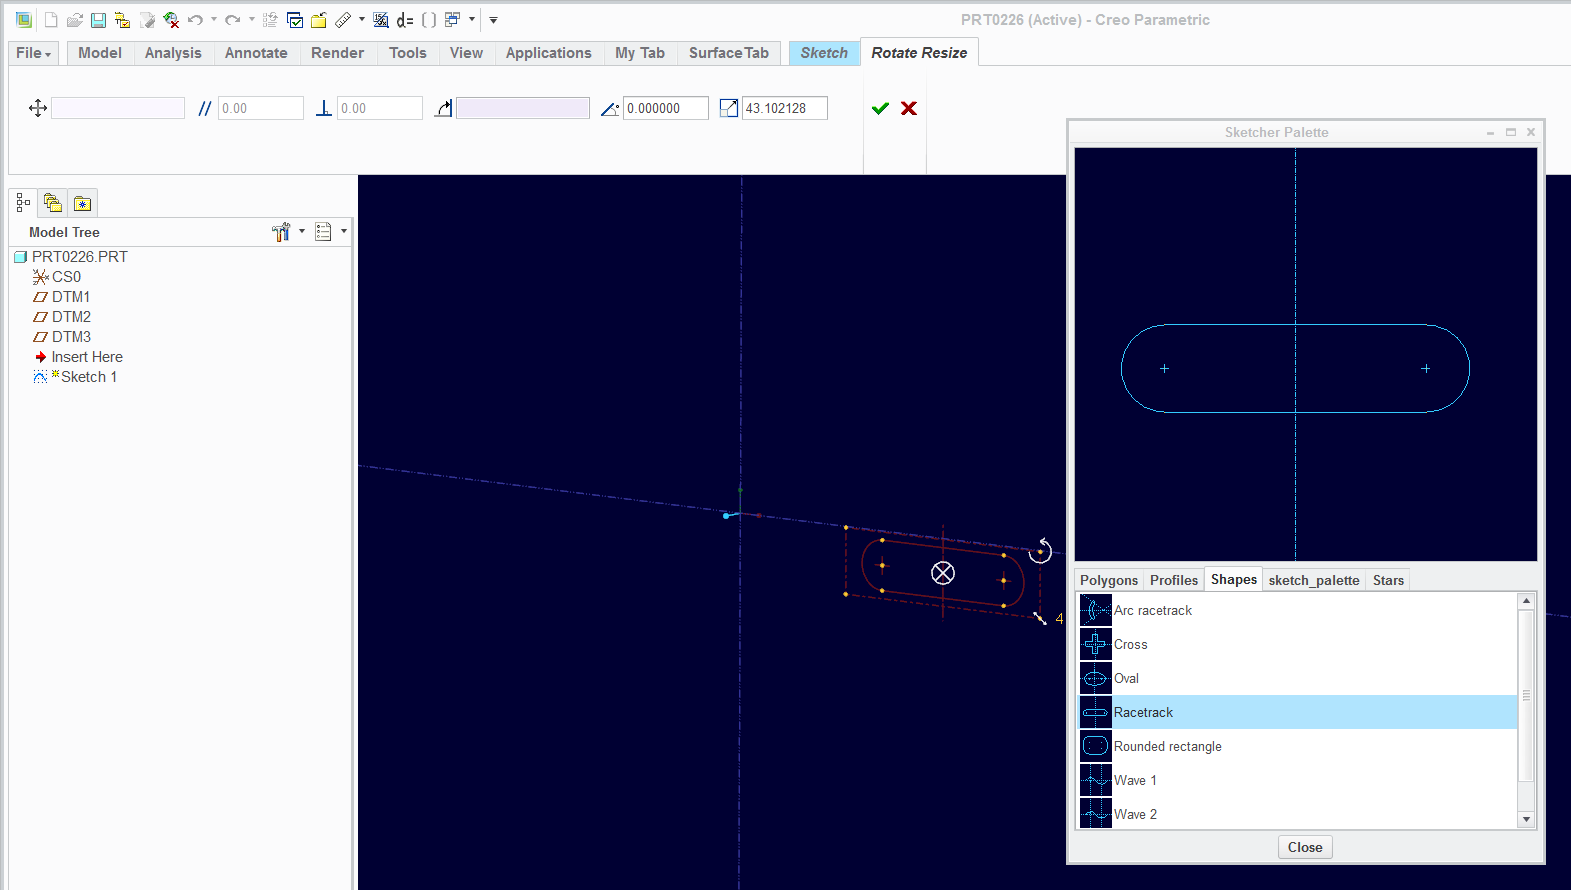Switch to Polygons tab in Sketcher Palette
The width and height of the screenshot is (1571, 890).
pos(1109,580)
